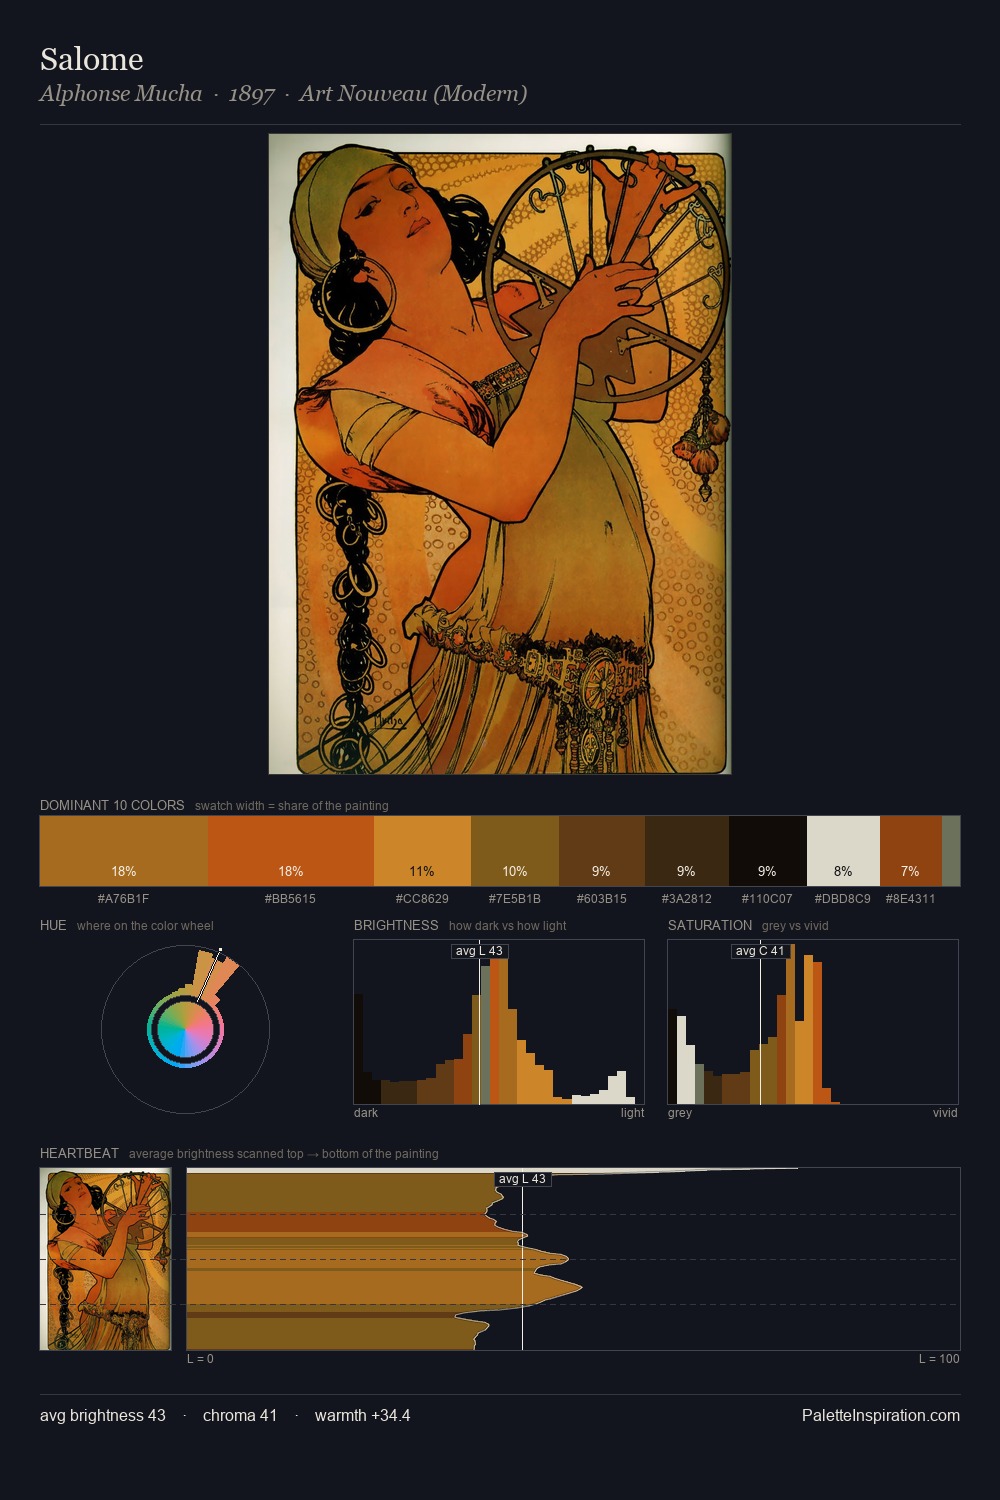Click the HEARTBEAT section heading
This screenshot has width=1000, height=1500.
[79, 1153]
